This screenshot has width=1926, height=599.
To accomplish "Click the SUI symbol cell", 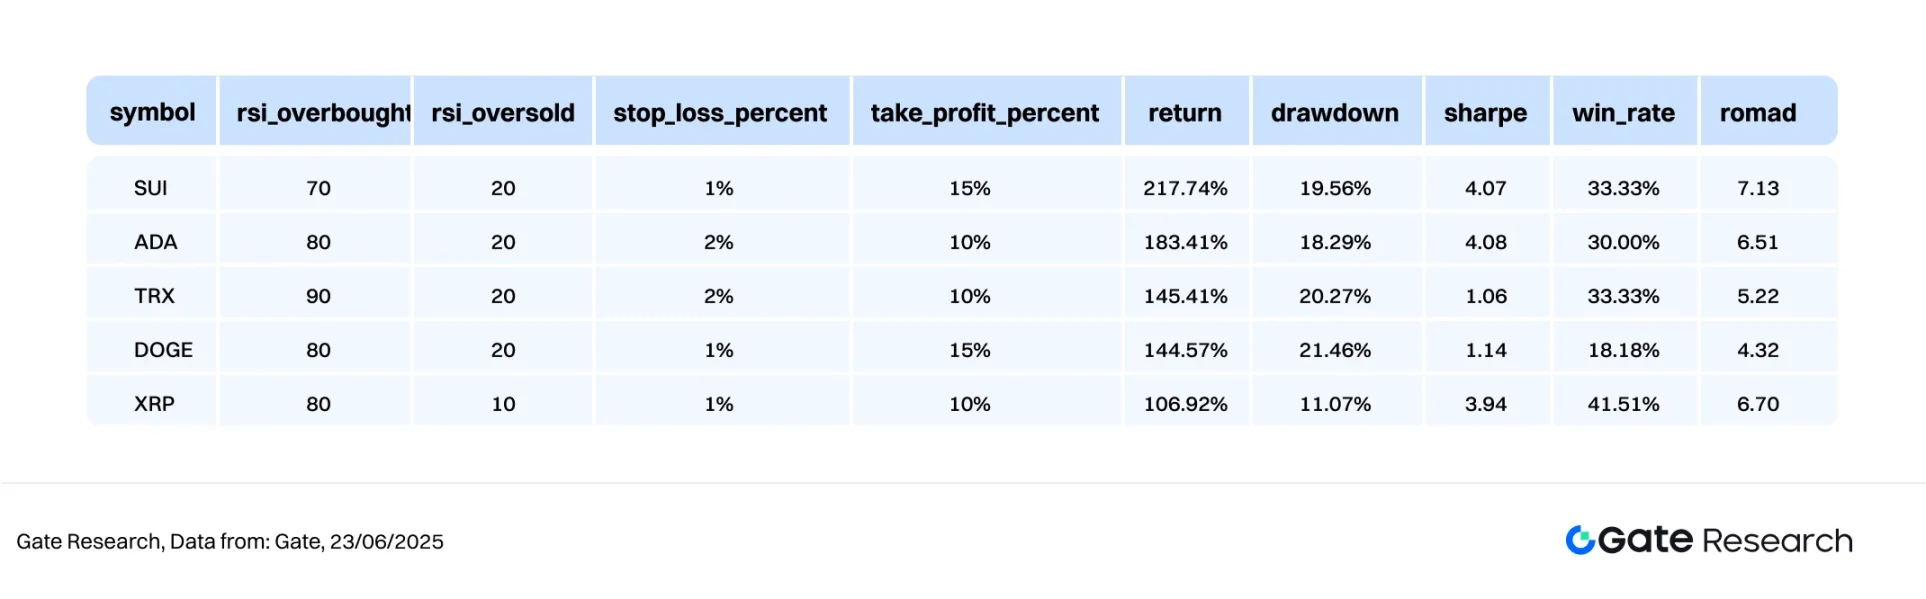I will pos(151,188).
